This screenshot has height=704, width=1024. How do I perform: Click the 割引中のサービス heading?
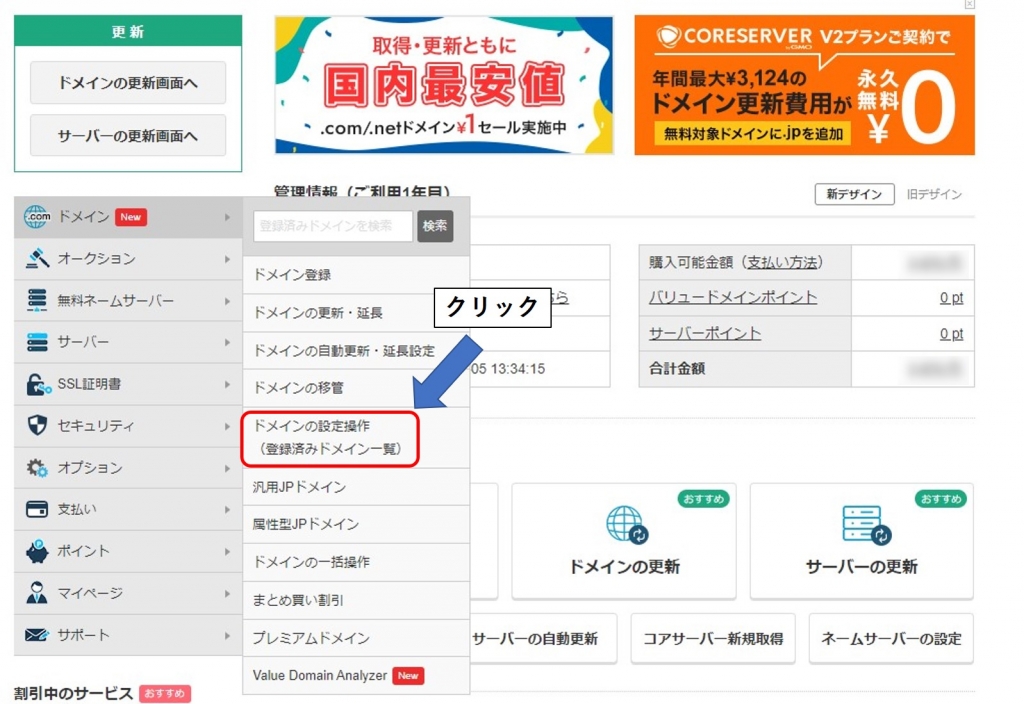click(73, 694)
